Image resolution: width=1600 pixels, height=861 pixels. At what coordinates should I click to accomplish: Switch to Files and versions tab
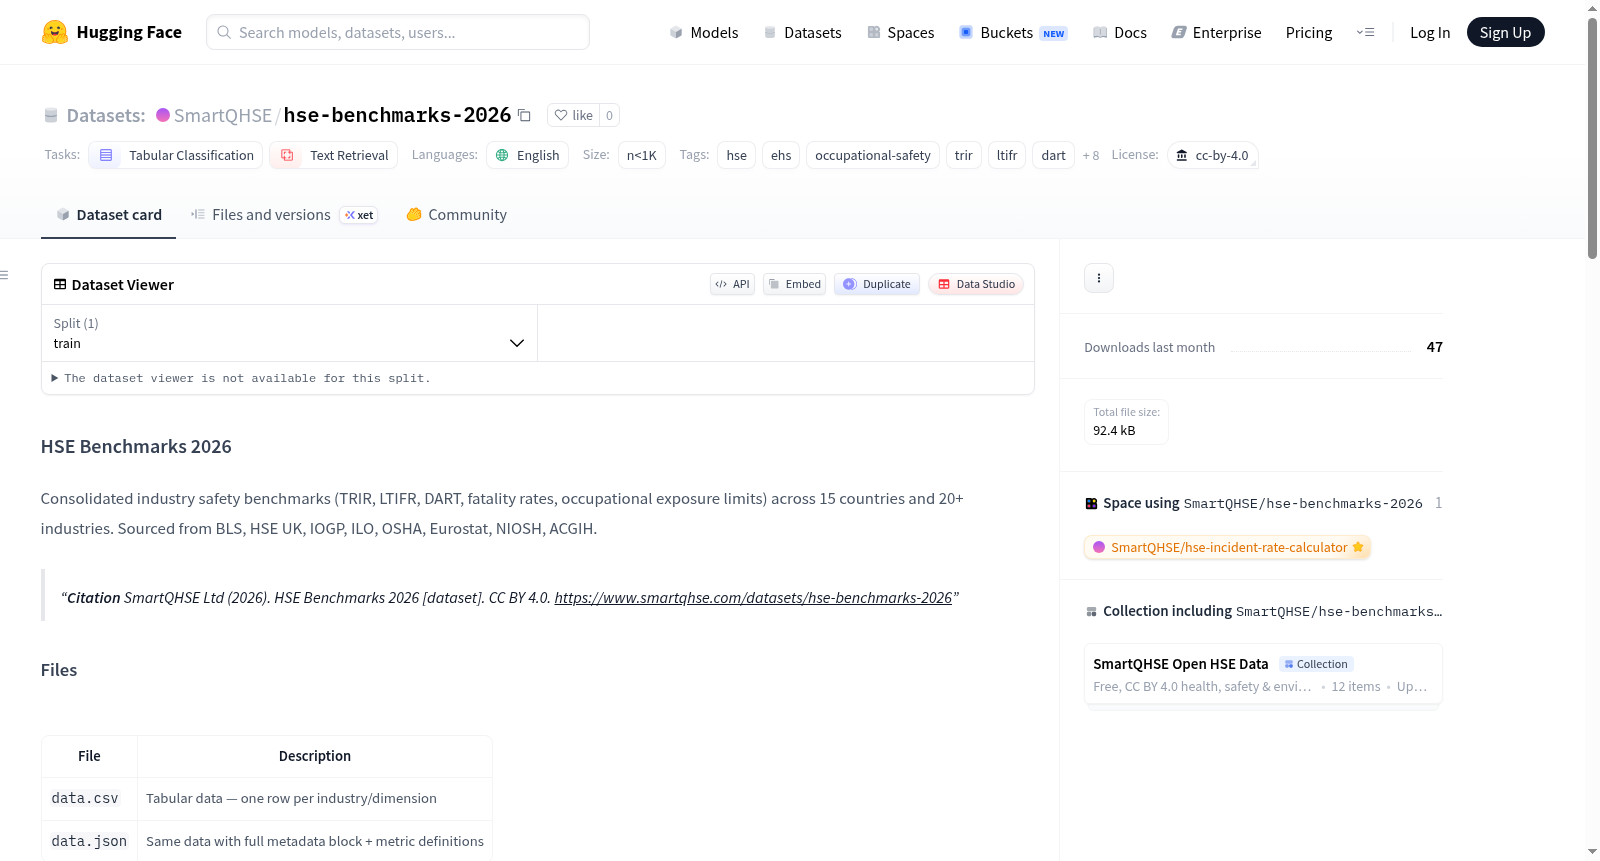point(284,215)
